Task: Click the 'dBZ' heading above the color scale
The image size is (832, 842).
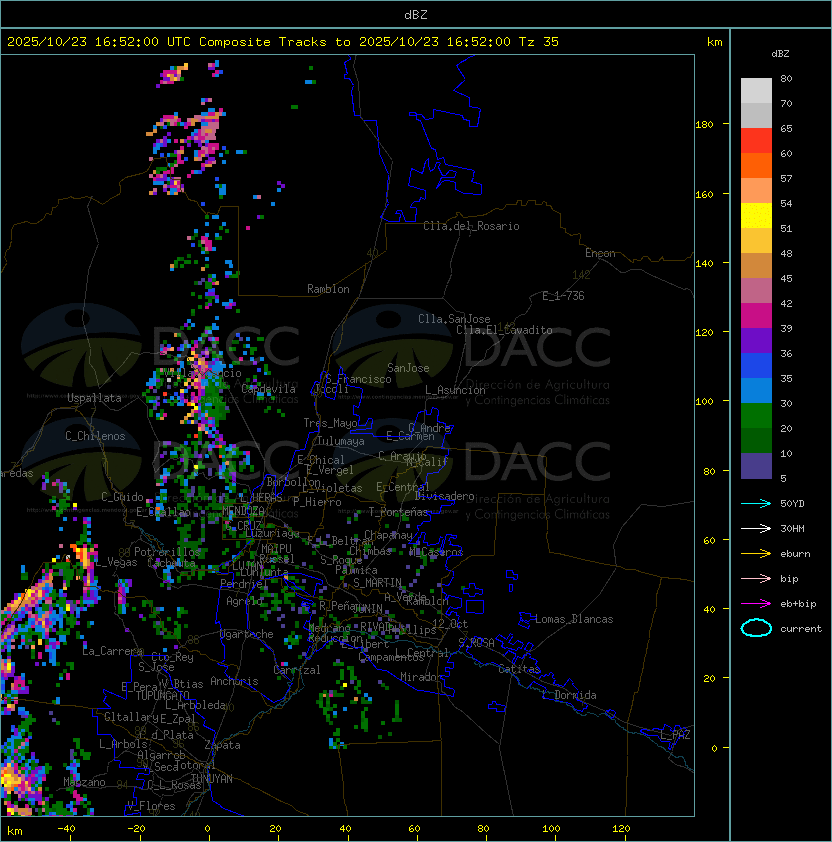Action: (780, 54)
